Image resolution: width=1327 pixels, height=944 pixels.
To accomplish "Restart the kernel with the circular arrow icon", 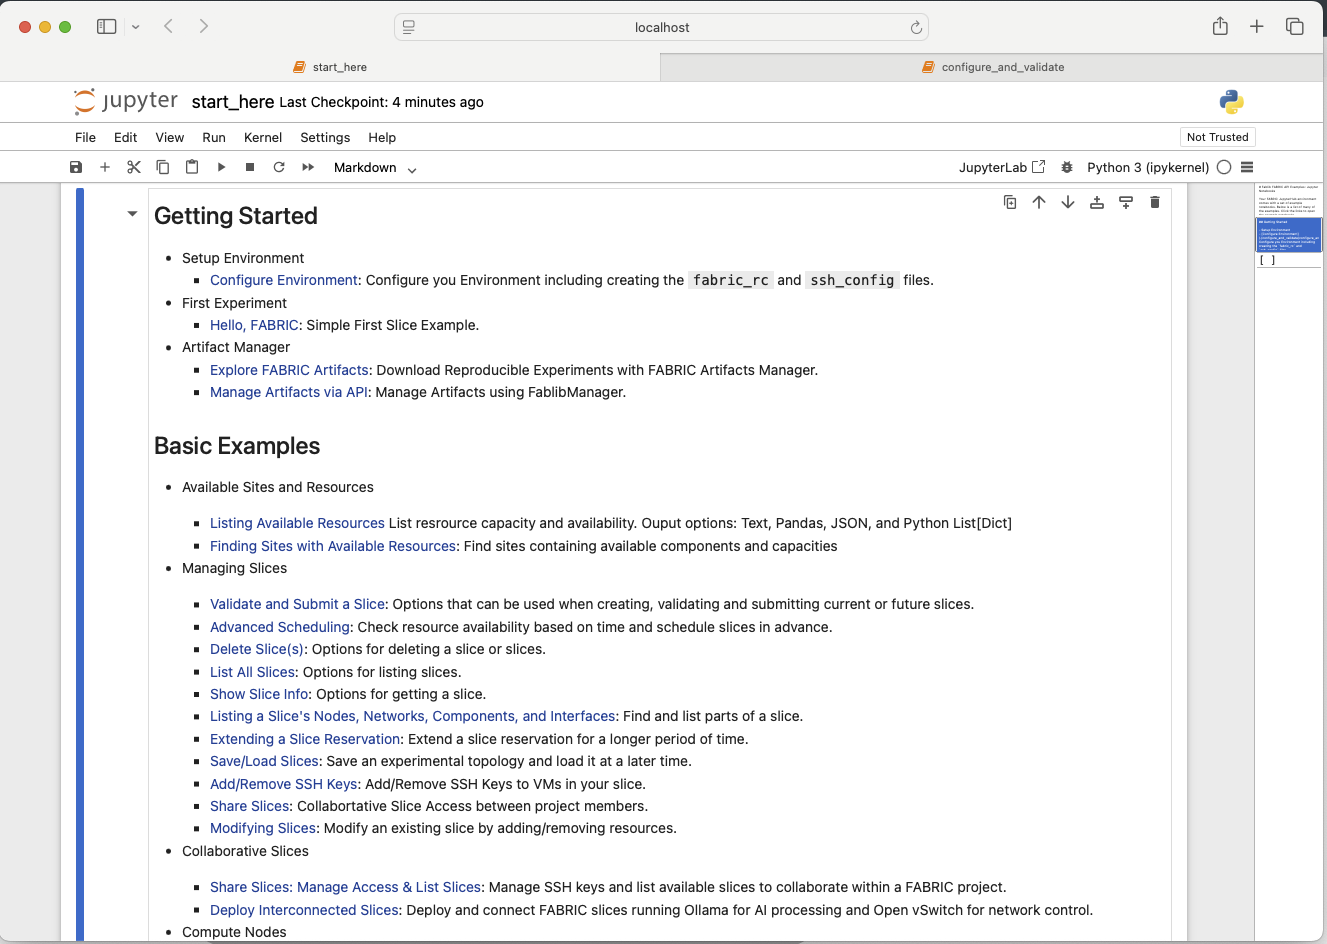I will tap(279, 167).
